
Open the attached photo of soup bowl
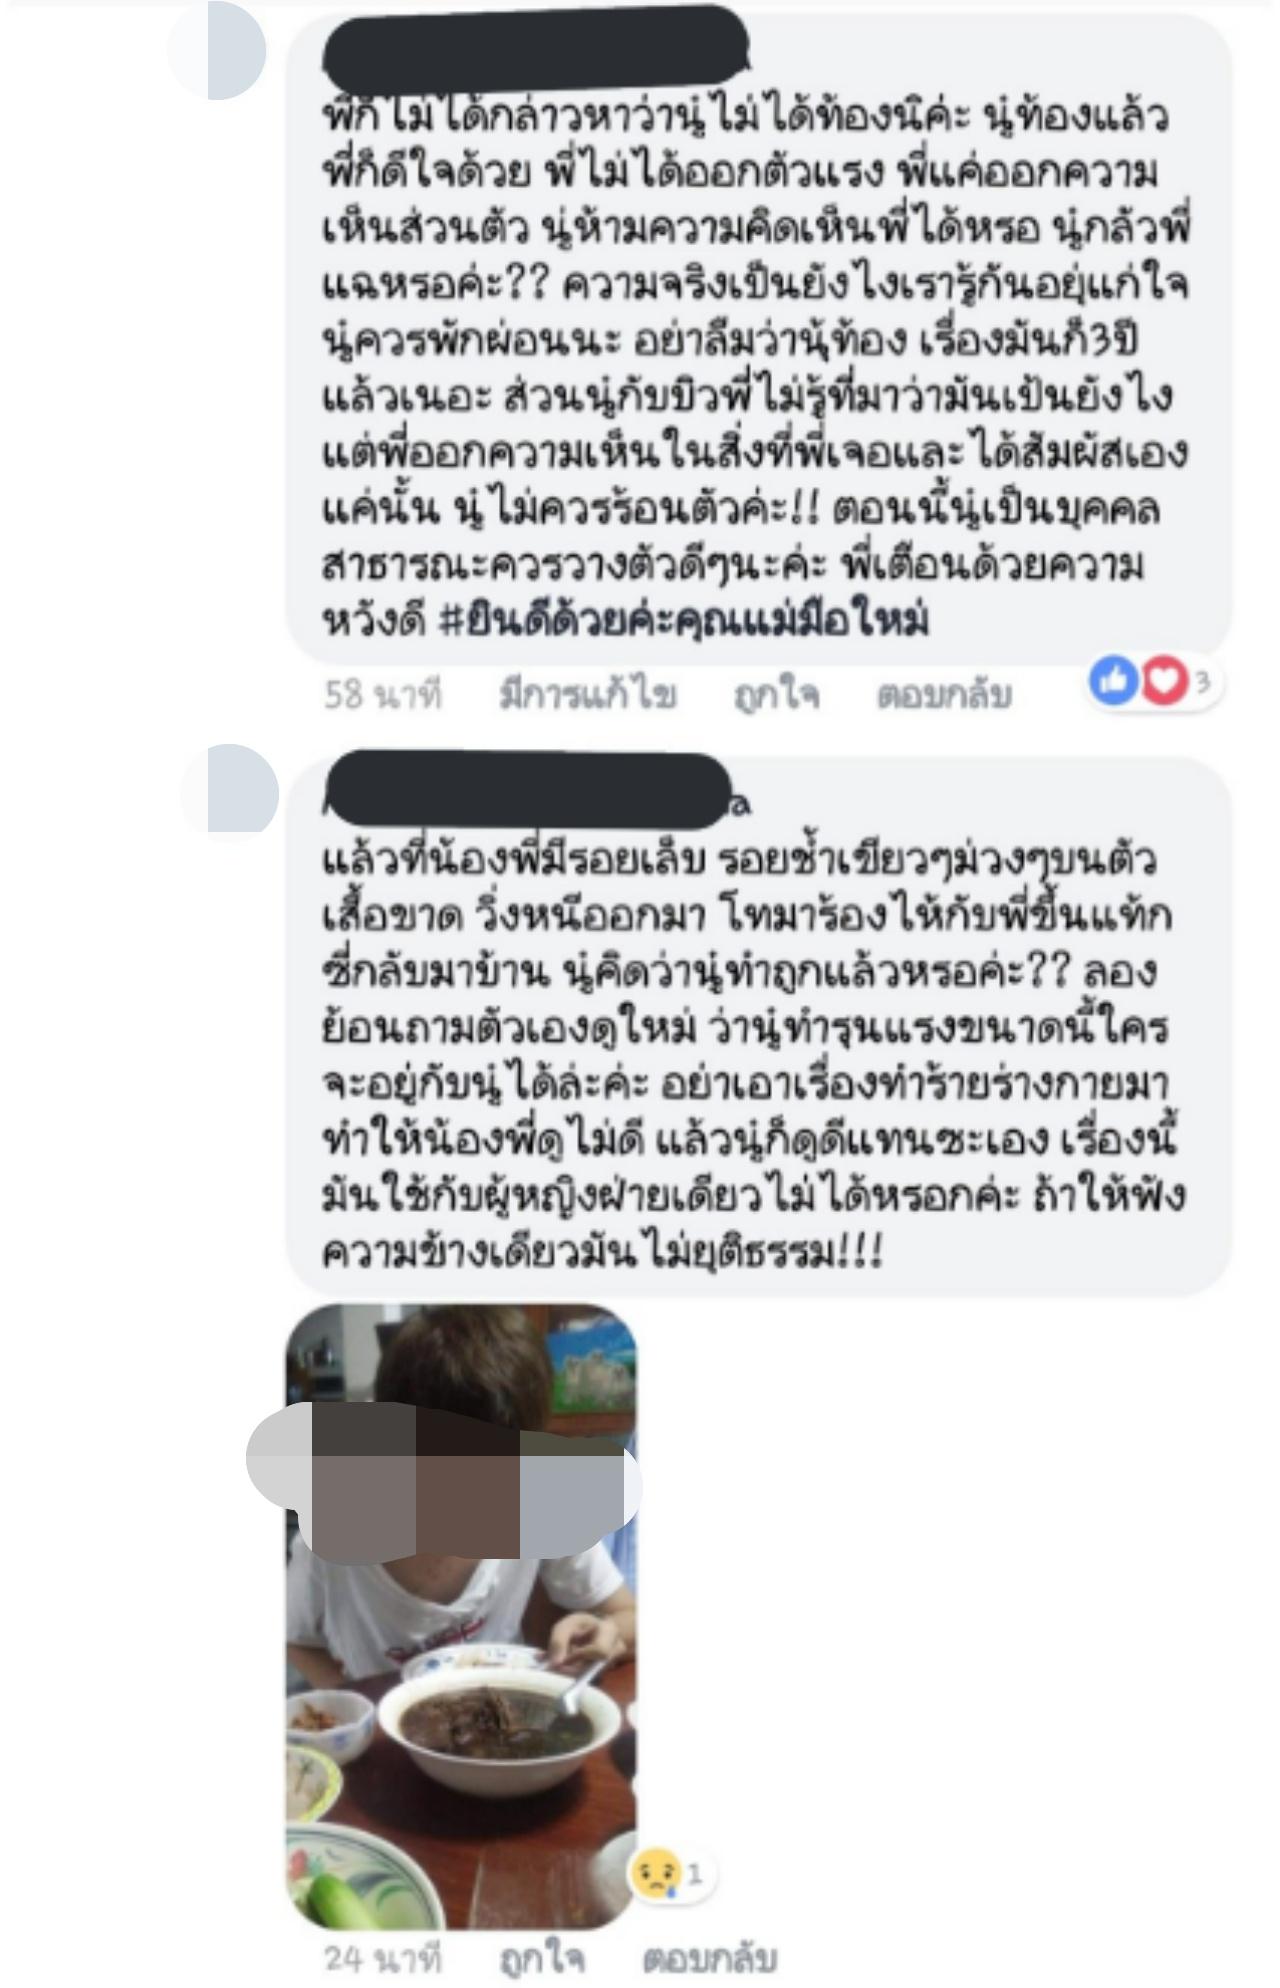(x=461, y=1617)
